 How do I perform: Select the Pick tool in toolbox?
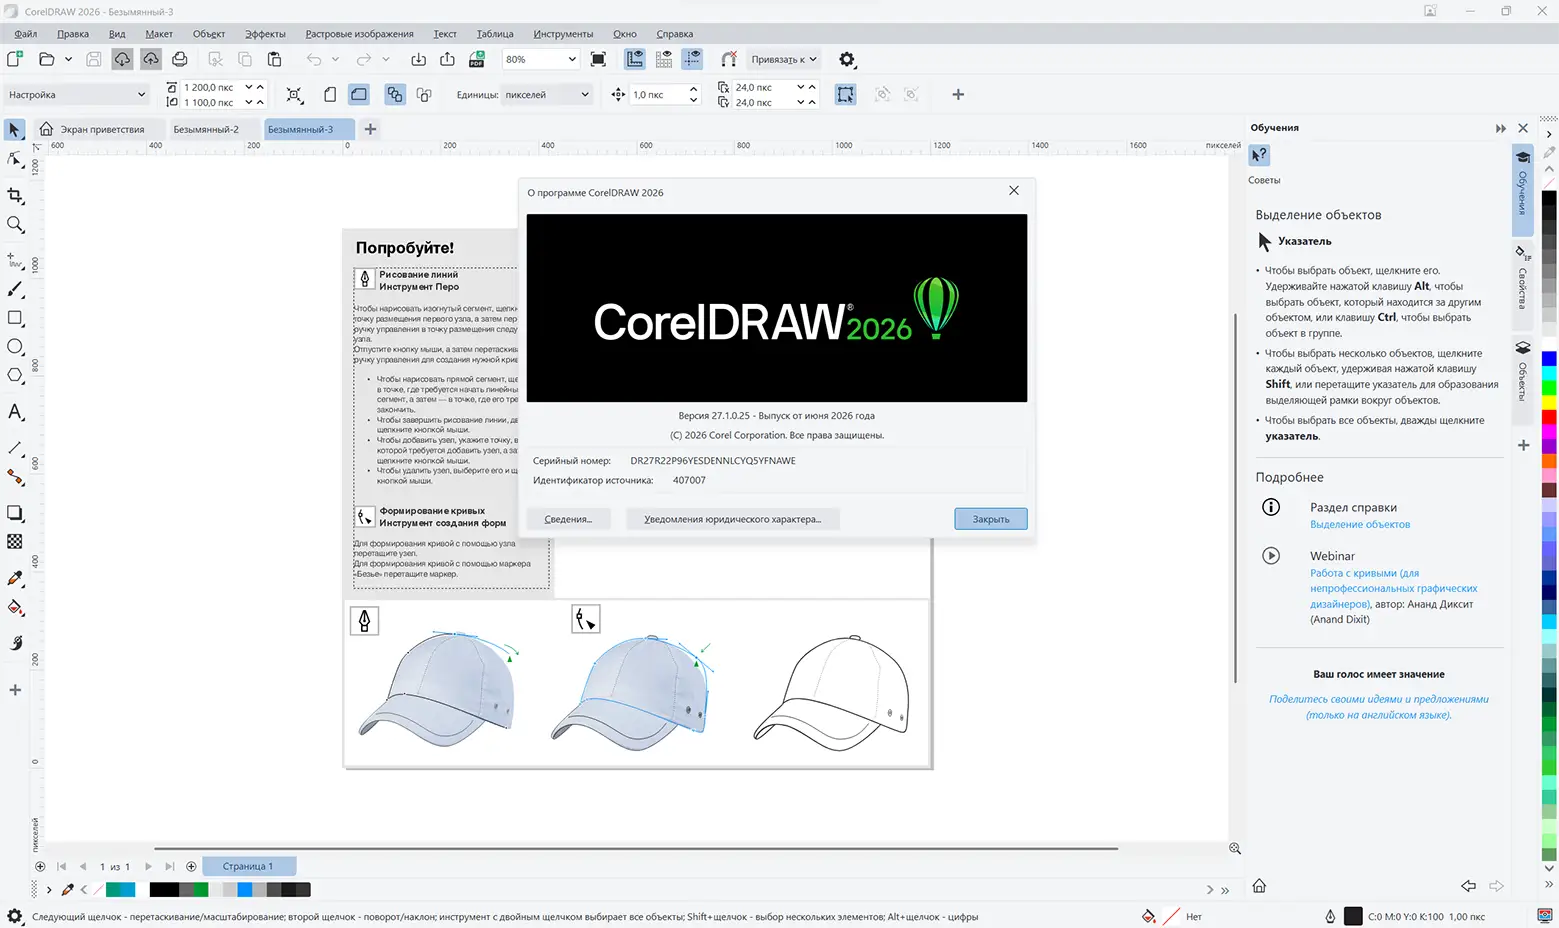(x=14, y=130)
